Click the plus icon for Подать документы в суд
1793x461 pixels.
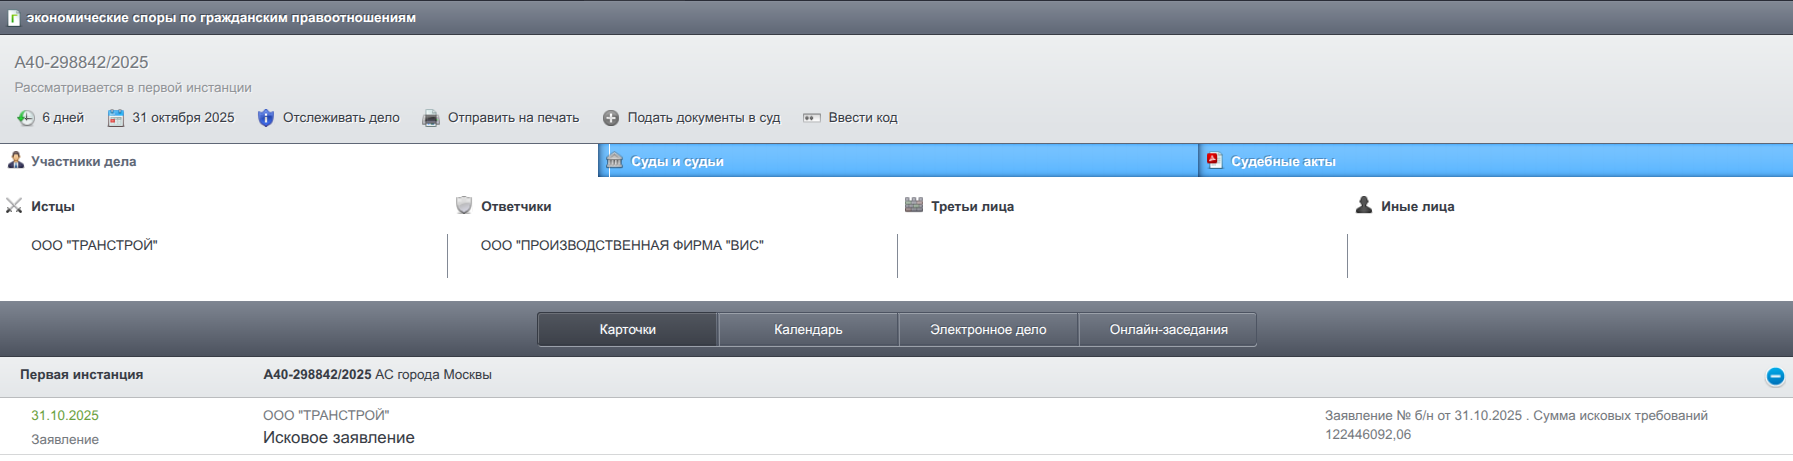[610, 118]
